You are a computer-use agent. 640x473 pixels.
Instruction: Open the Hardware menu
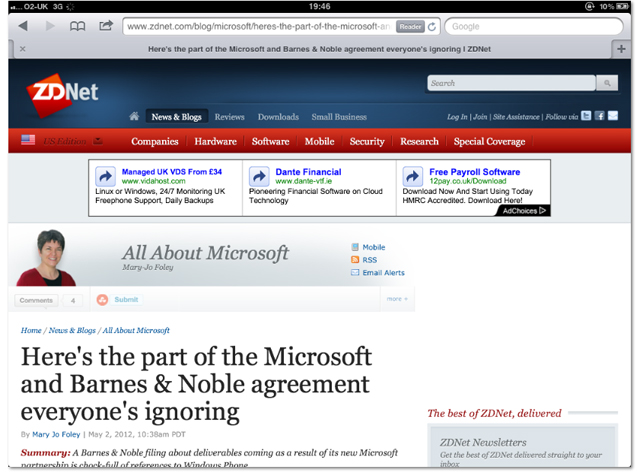[216, 142]
